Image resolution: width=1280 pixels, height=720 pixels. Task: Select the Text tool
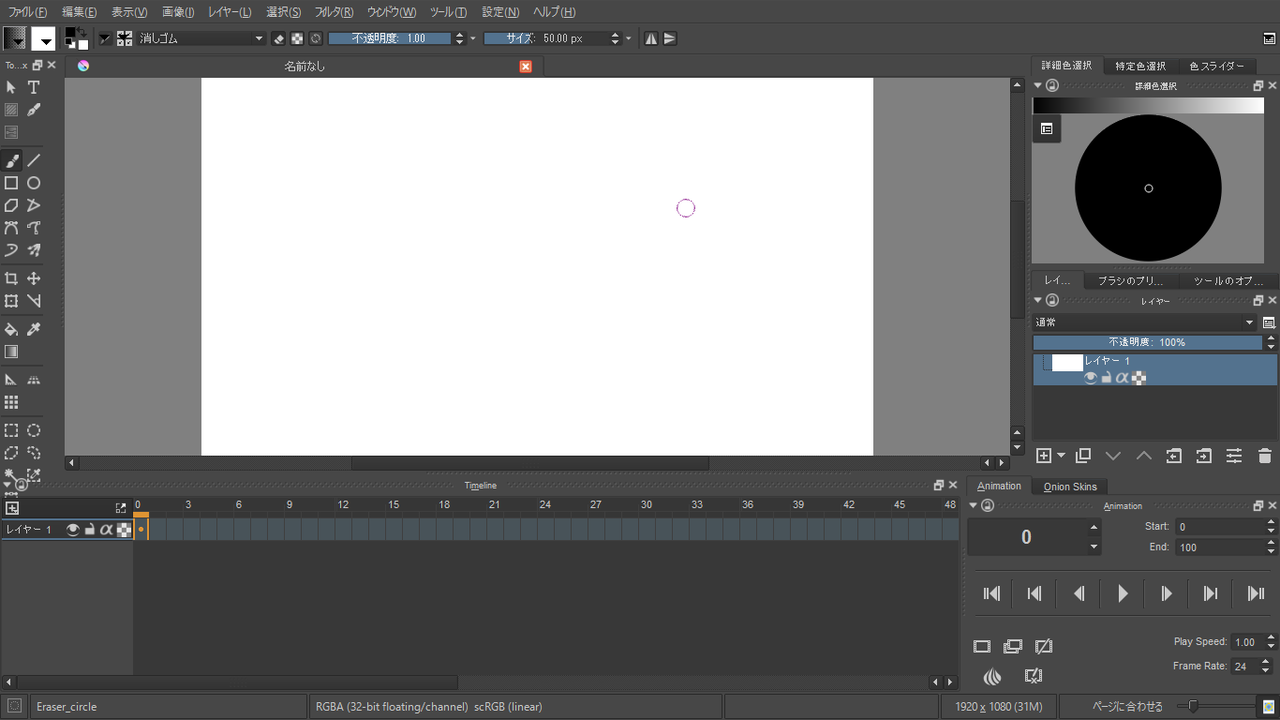tap(33, 87)
